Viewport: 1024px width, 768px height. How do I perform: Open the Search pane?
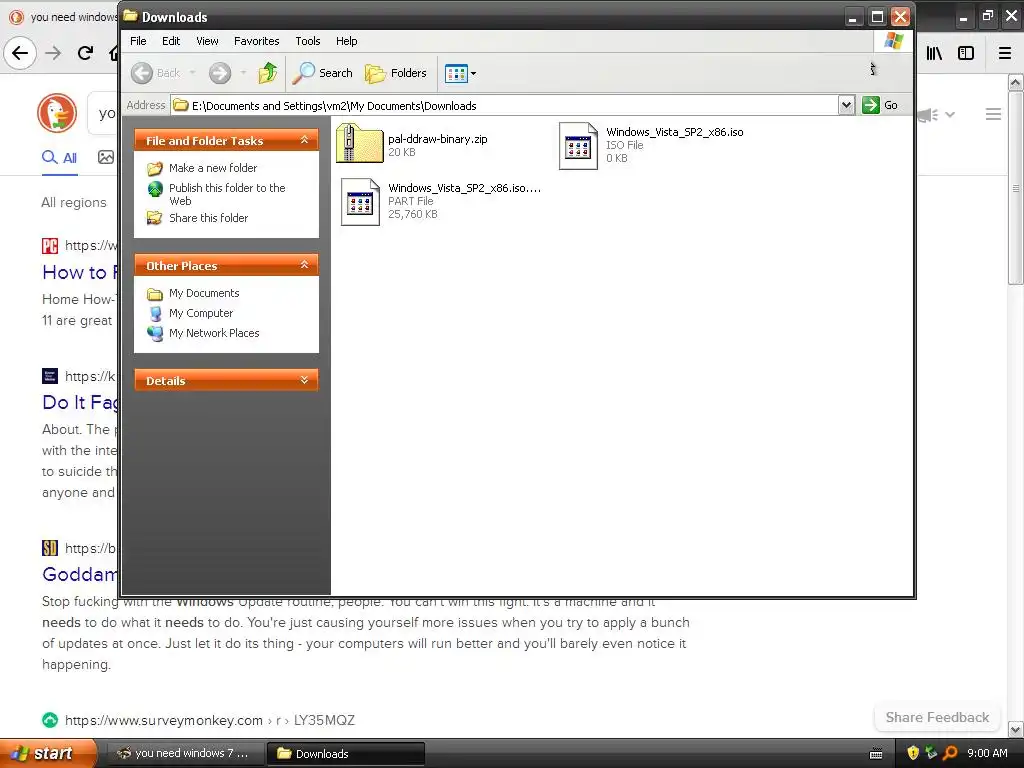[x=322, y=73]
